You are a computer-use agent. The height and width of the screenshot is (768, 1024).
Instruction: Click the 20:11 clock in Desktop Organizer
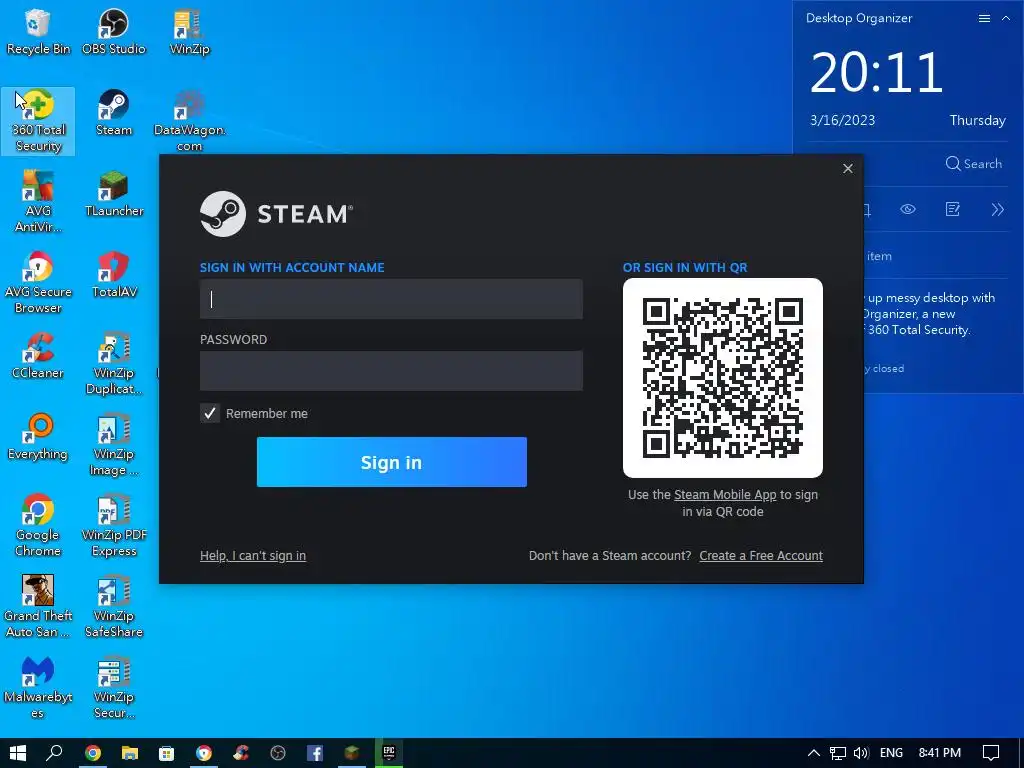(x=876, y=72)
